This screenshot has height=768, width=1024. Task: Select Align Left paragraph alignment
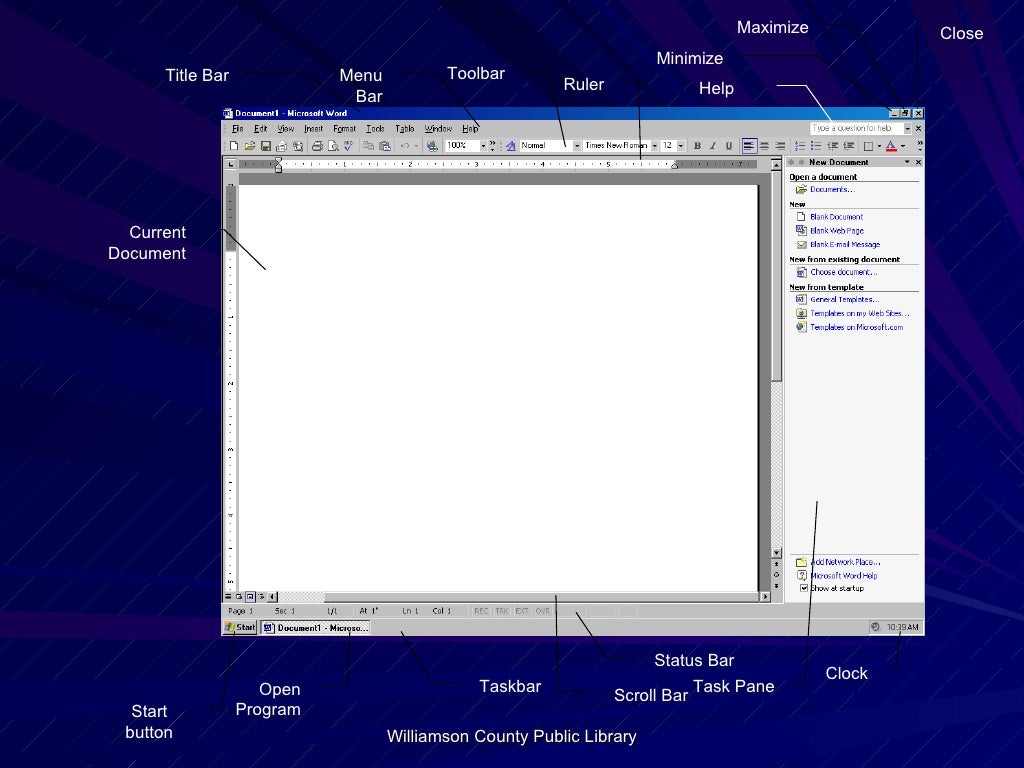point(749,146)
